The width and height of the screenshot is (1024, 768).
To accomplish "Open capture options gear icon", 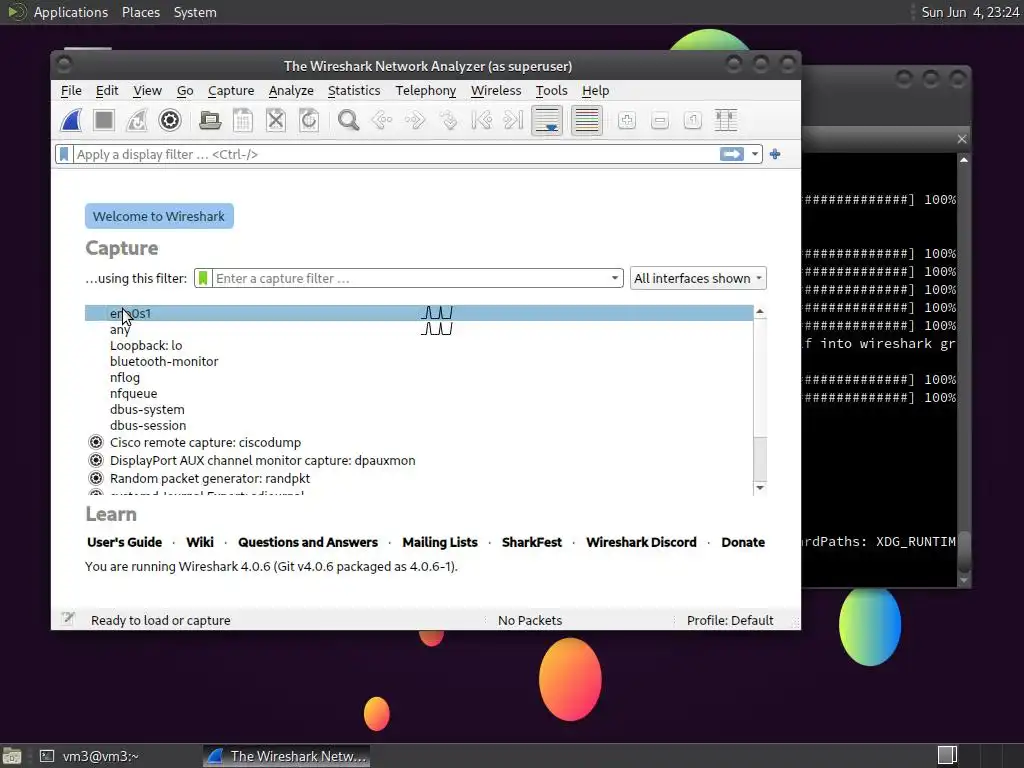I will [170, 120].
